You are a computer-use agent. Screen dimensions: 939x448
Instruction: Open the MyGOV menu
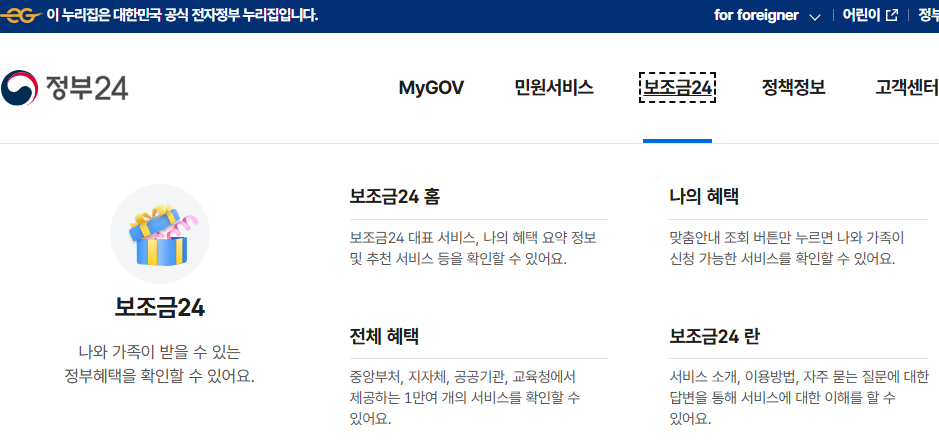tap(431, 88)
